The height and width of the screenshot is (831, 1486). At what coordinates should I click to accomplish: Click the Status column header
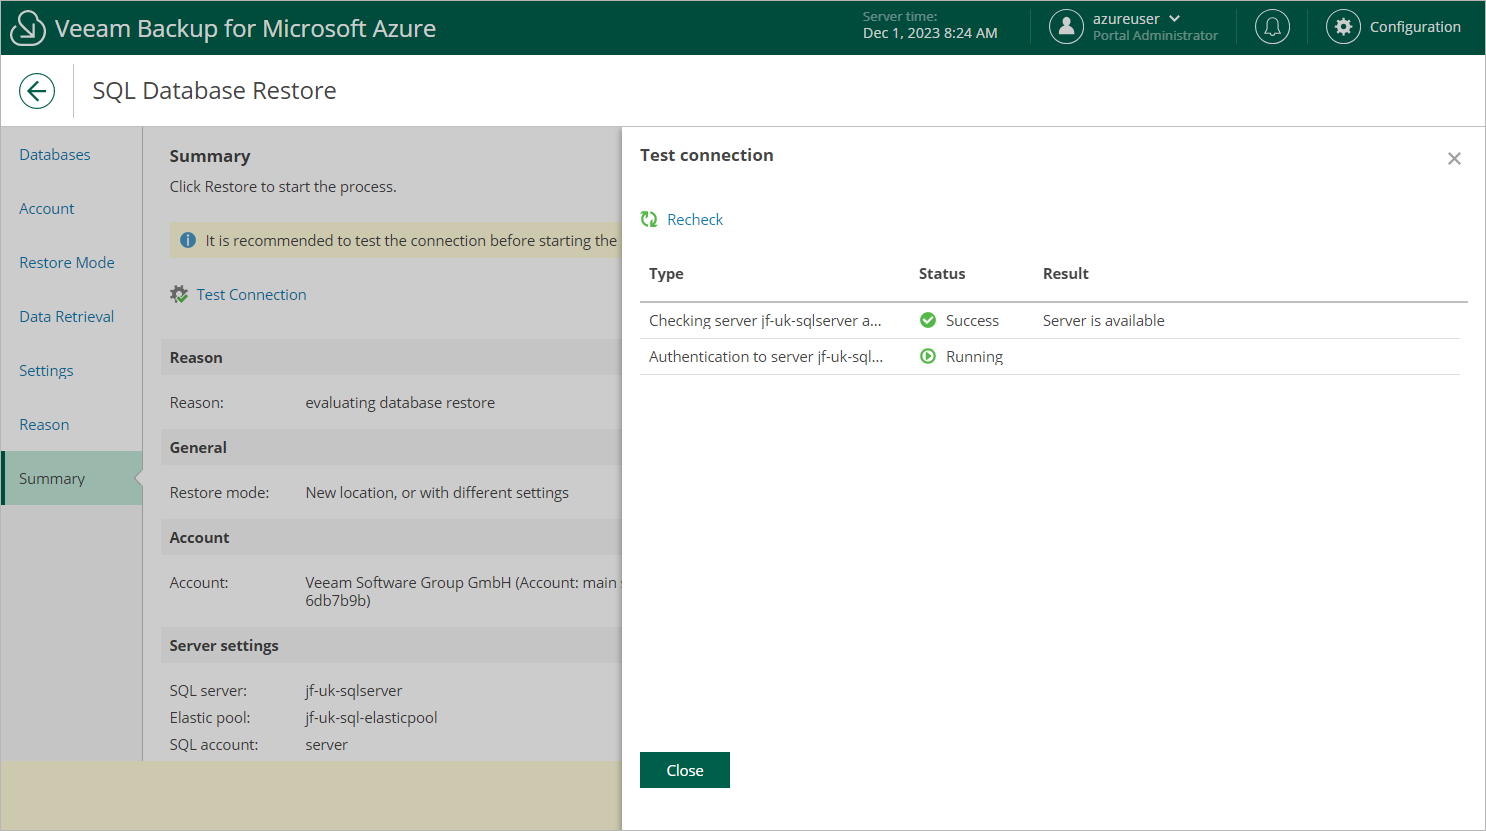click(942, 274)
